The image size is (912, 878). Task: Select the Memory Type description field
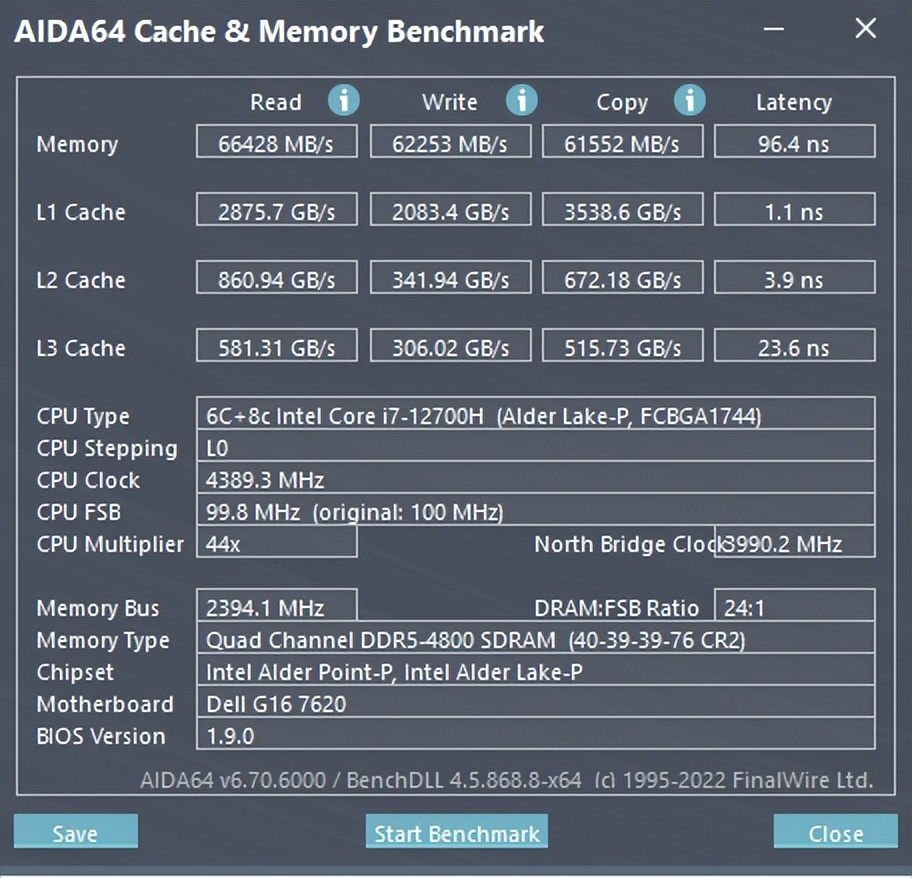pos(535,639)
